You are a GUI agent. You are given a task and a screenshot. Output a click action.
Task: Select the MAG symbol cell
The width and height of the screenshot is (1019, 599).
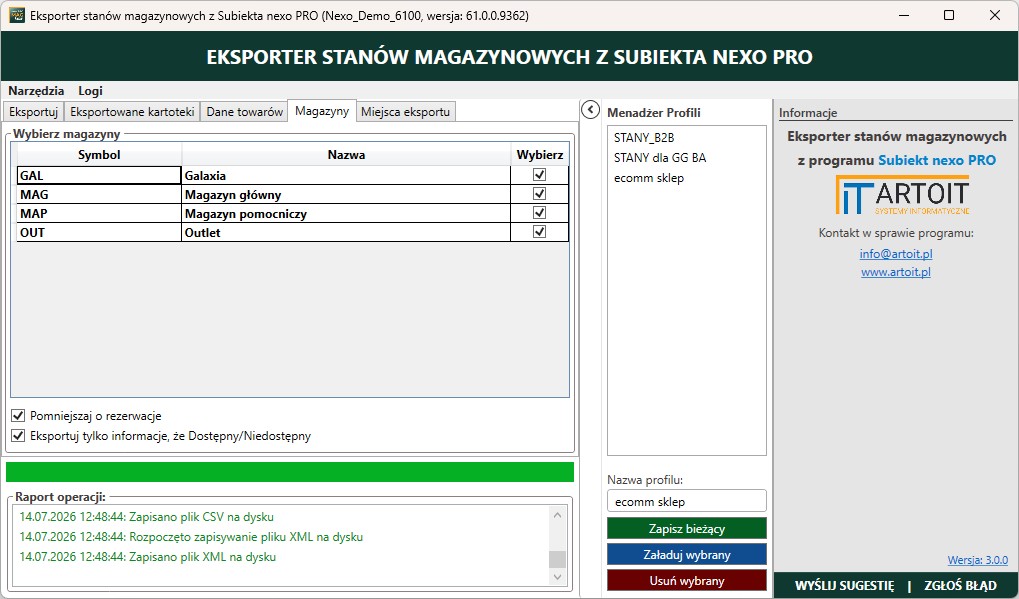tap(99, 194)
